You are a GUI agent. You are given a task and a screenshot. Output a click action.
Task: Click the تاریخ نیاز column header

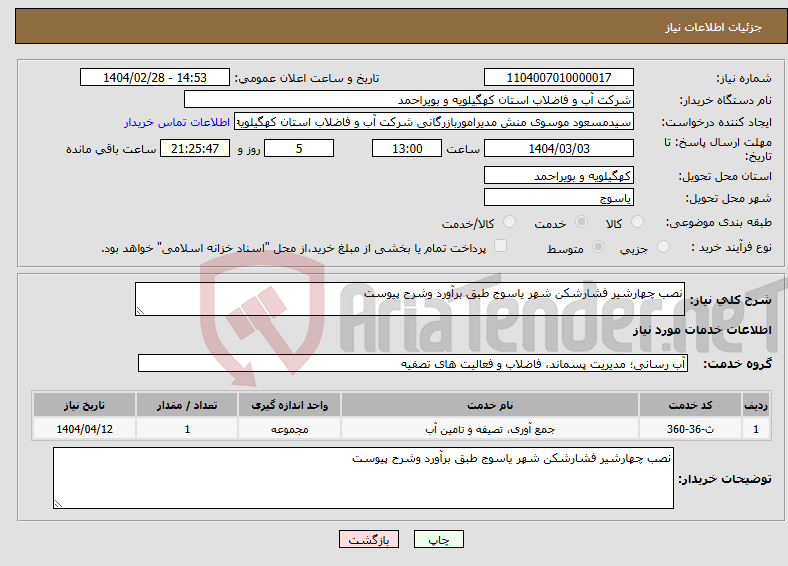click(x=84, y=405)
